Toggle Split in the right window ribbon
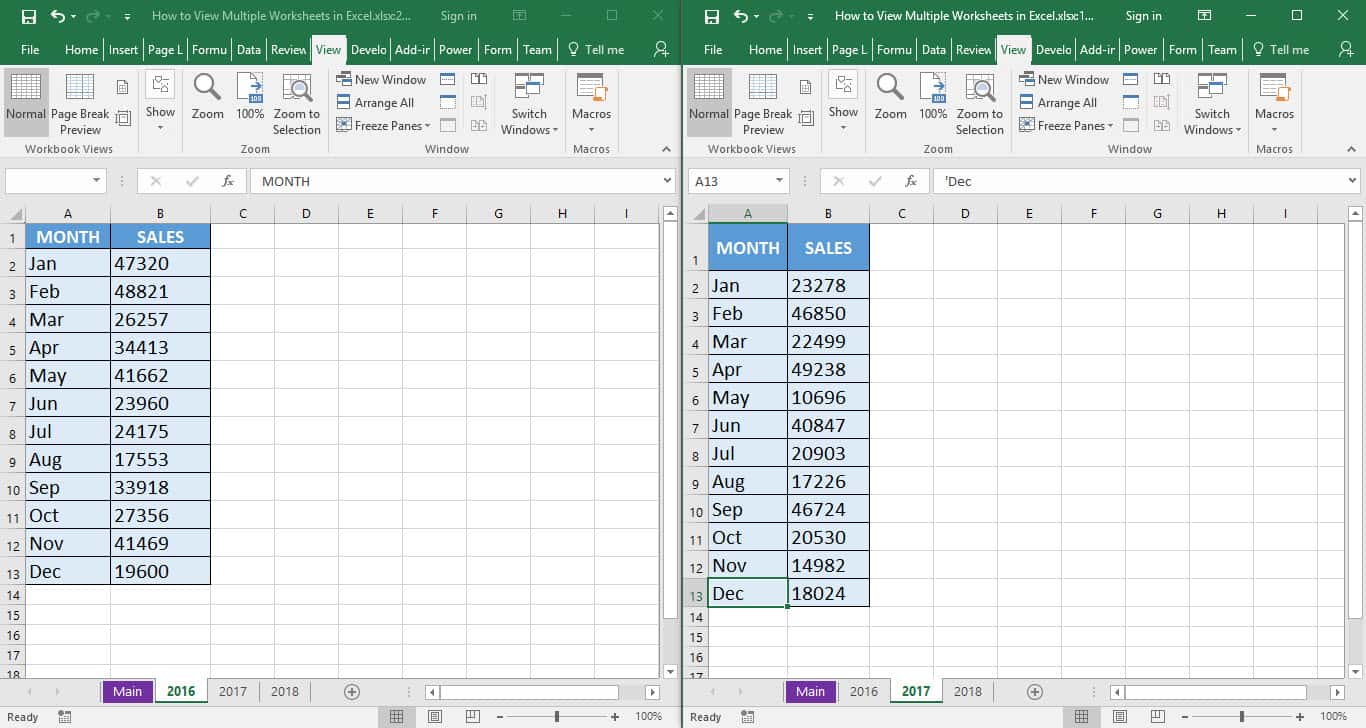Viewport: 1366px width, 728px height. 1131,79
